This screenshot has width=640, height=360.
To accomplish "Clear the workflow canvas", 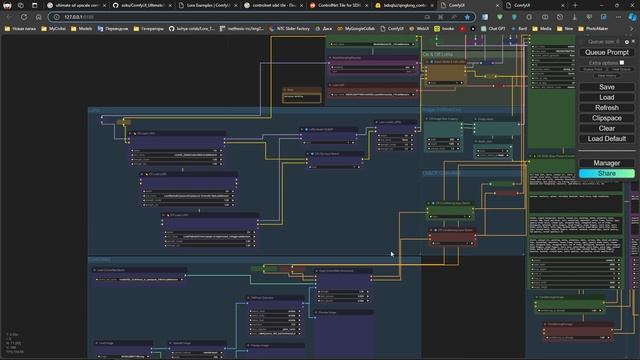I will pos(607,128).
